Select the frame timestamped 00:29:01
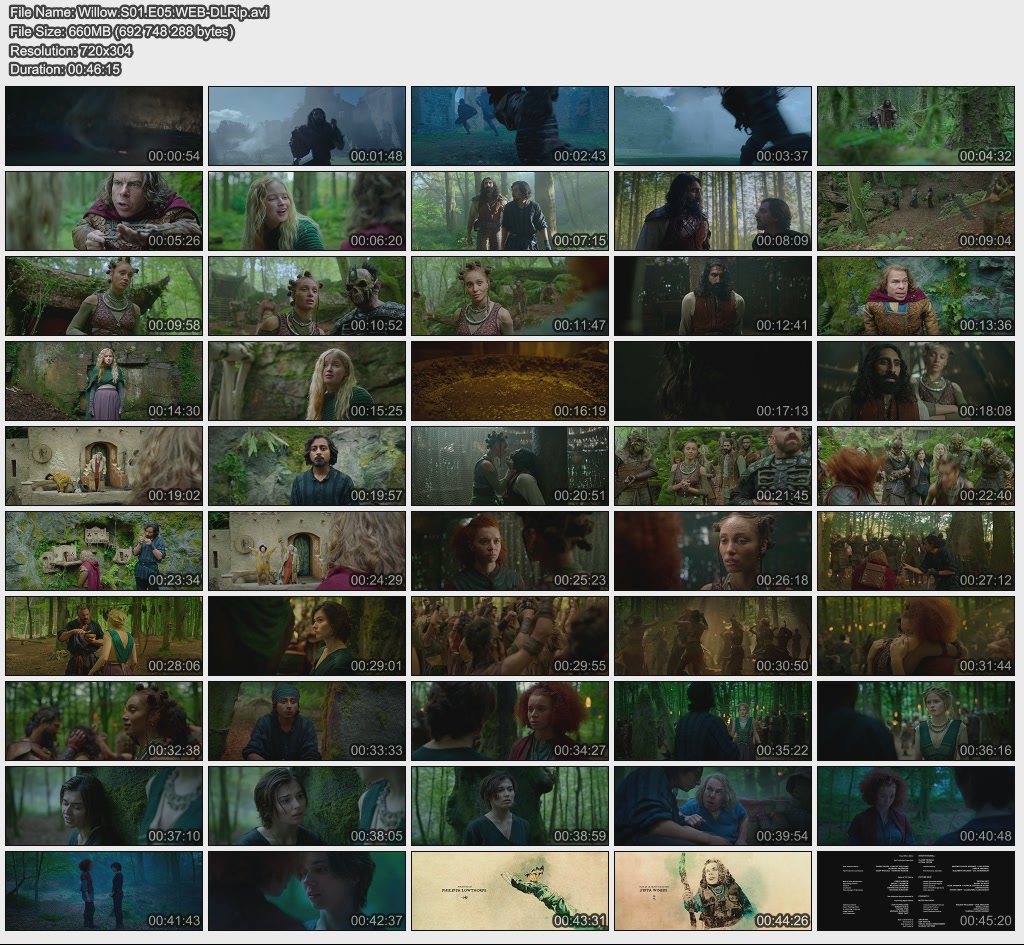1024x945 pixels. (x=307, y=636)
